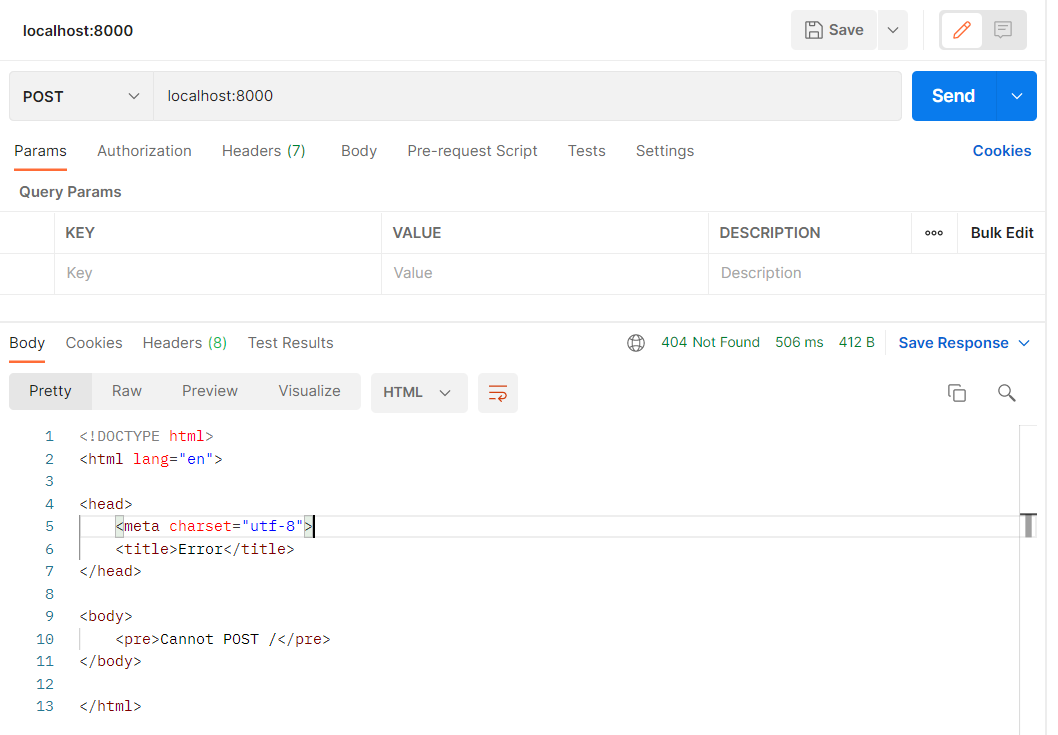Image resolution: width=1058 pixels, height=735 pixels.
Task: Click the 404 Not Found status
Action: click(x=711, y=342)
